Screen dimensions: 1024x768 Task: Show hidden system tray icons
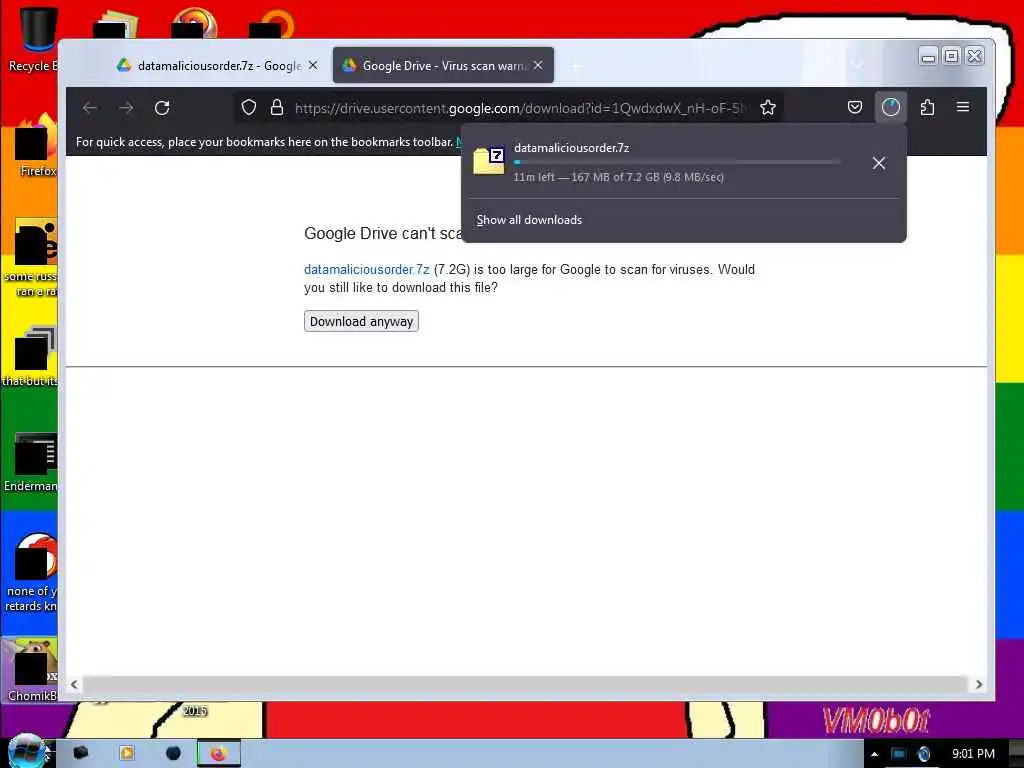[x=874, y=754]
